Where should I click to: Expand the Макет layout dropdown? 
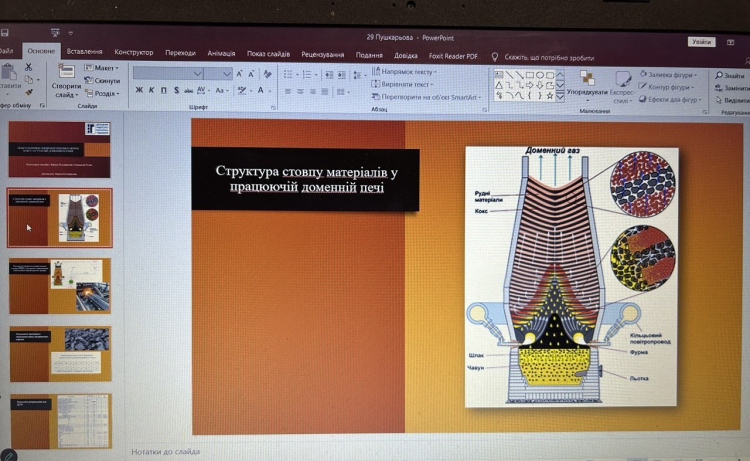(x=103, y=67)
